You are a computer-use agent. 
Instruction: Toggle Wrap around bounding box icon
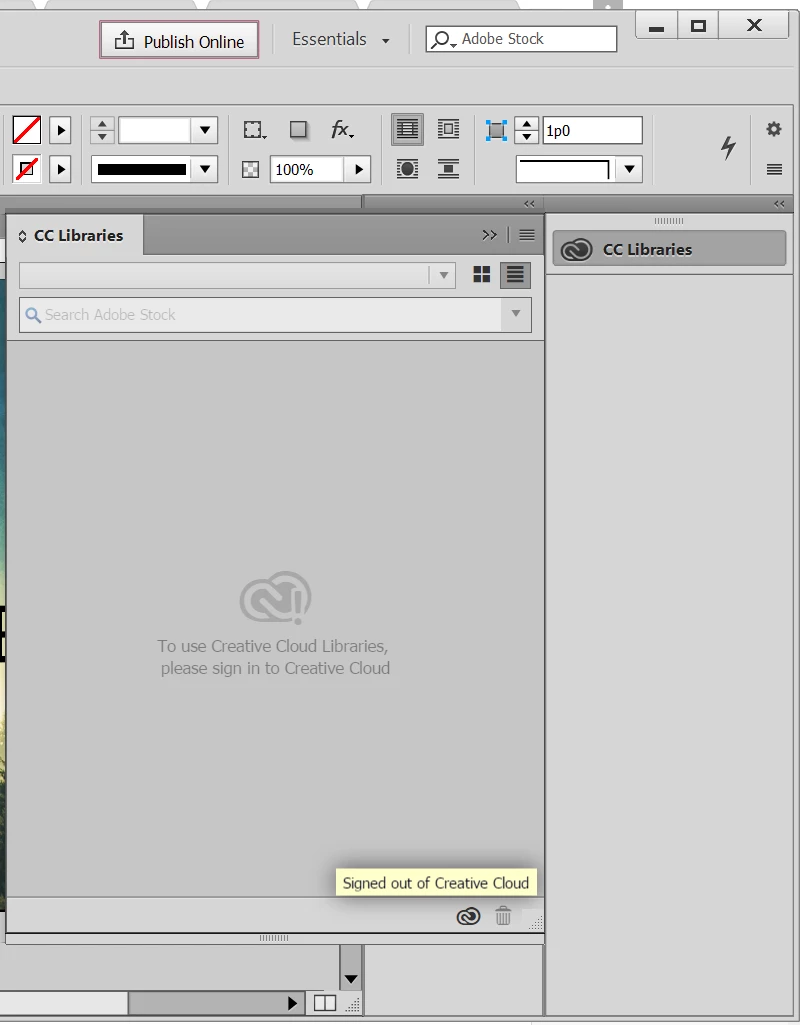pos(448,129)
